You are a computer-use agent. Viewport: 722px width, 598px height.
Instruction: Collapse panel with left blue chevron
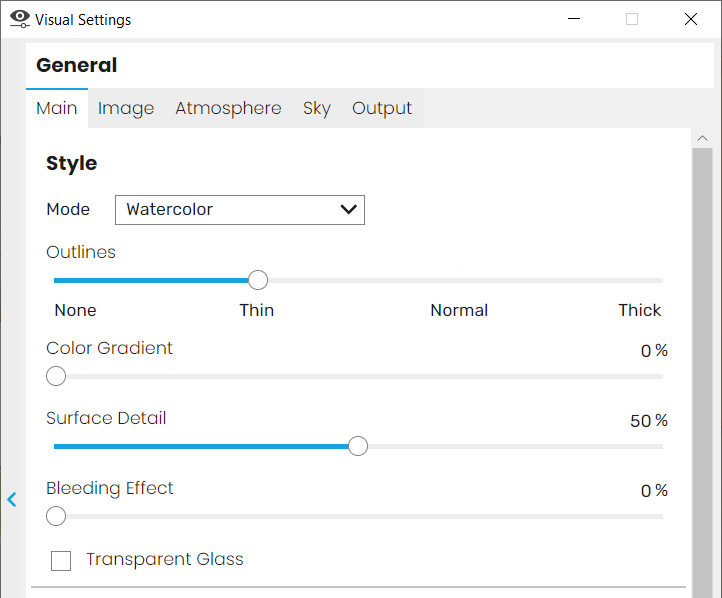tap(12, 499)
